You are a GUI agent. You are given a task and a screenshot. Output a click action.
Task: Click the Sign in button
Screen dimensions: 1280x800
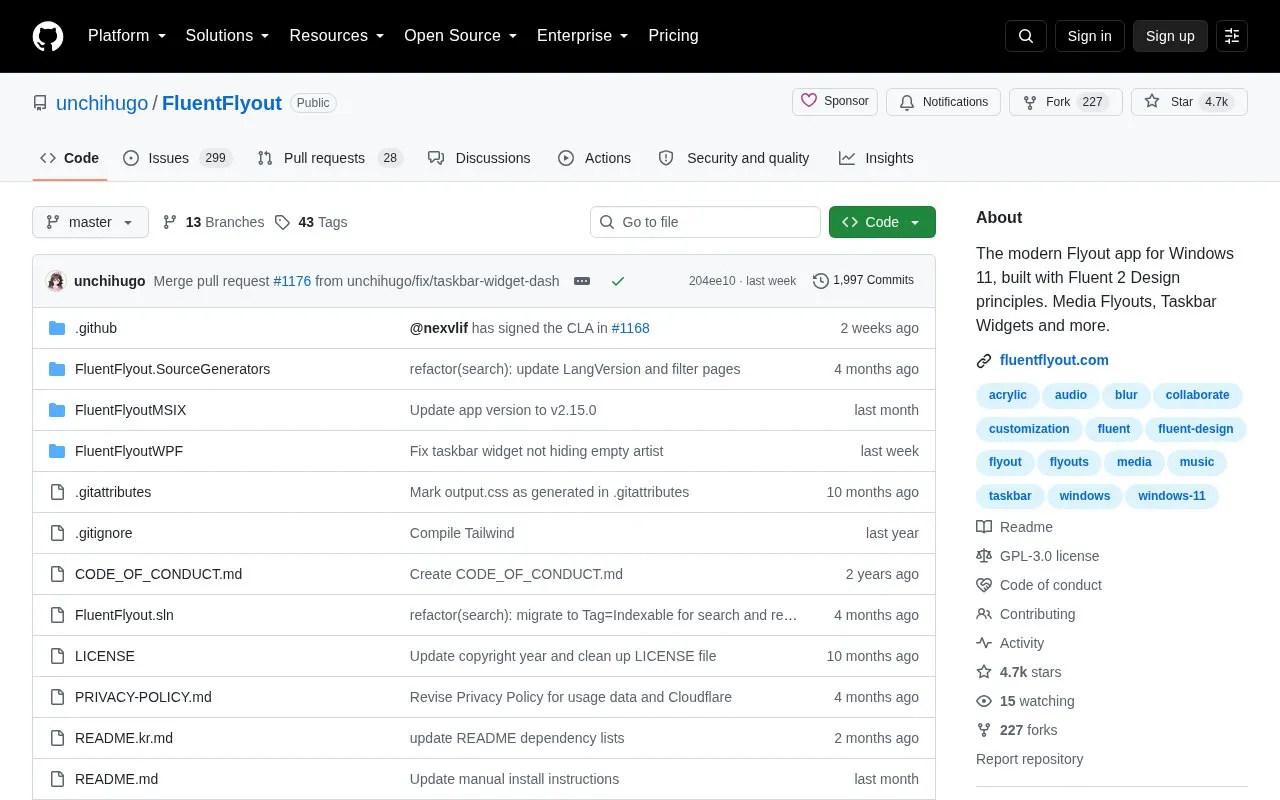point(1090,36)
